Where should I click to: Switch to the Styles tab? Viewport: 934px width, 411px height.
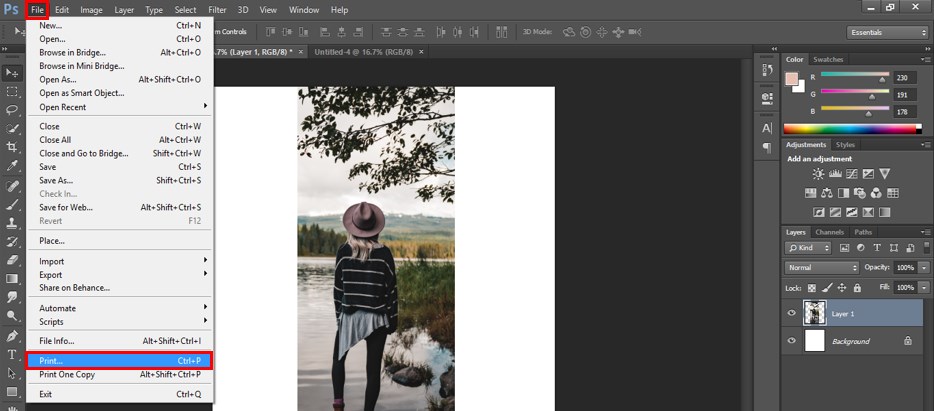coord(845,145)
